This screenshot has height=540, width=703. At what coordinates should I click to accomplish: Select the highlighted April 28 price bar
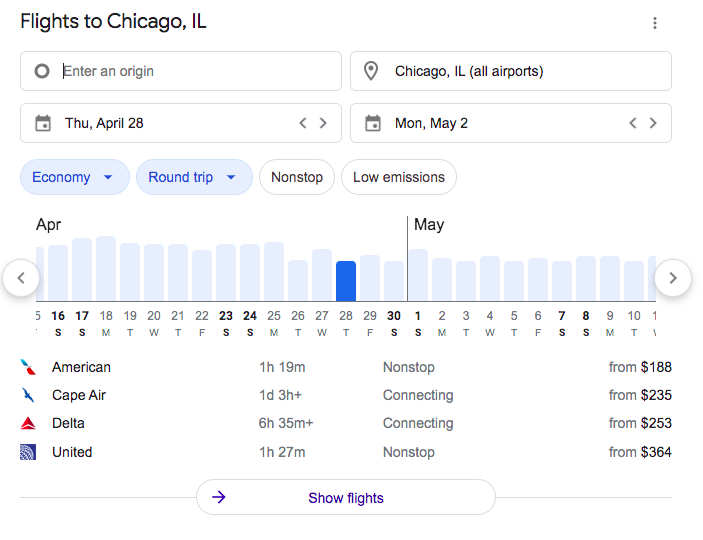[x=346, y=280]
